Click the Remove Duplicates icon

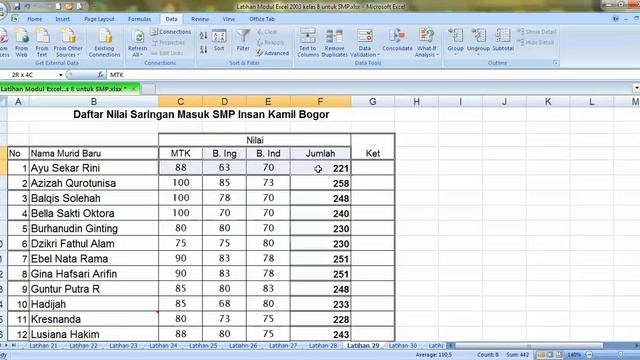(334, 42)
